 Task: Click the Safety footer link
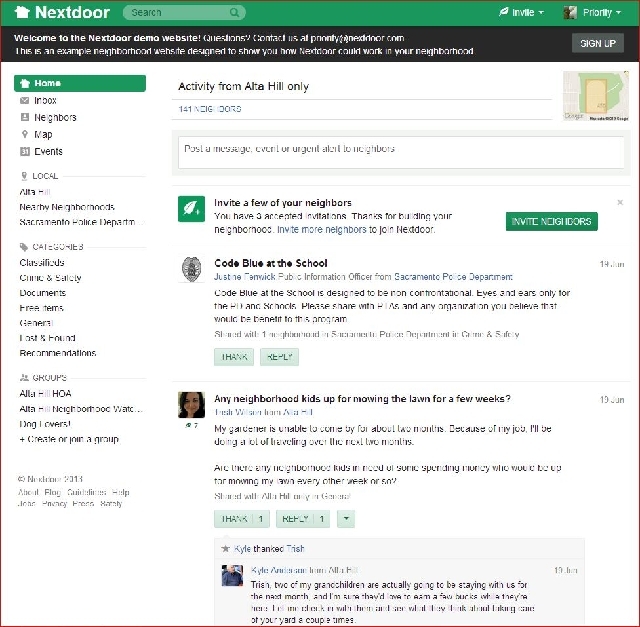click(111, 504)
